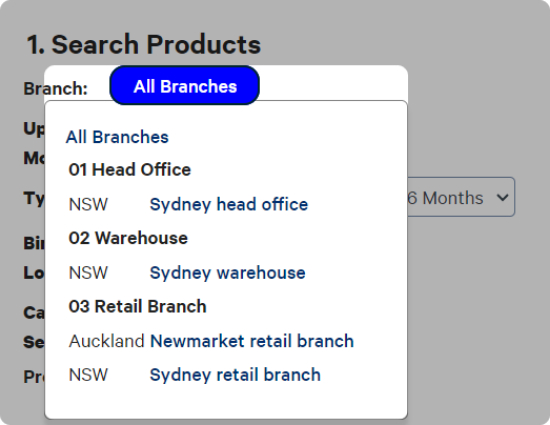
Task: Click the blue All Branches button
Action: 185,85
